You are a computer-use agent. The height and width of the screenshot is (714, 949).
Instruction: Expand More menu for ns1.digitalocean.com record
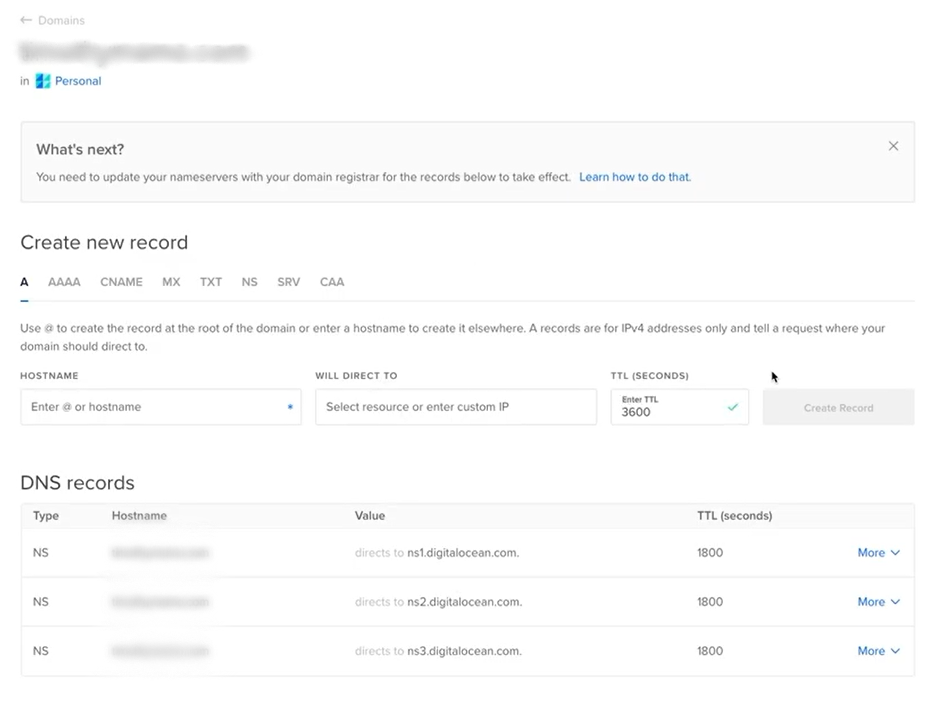(x=878, y=553)
